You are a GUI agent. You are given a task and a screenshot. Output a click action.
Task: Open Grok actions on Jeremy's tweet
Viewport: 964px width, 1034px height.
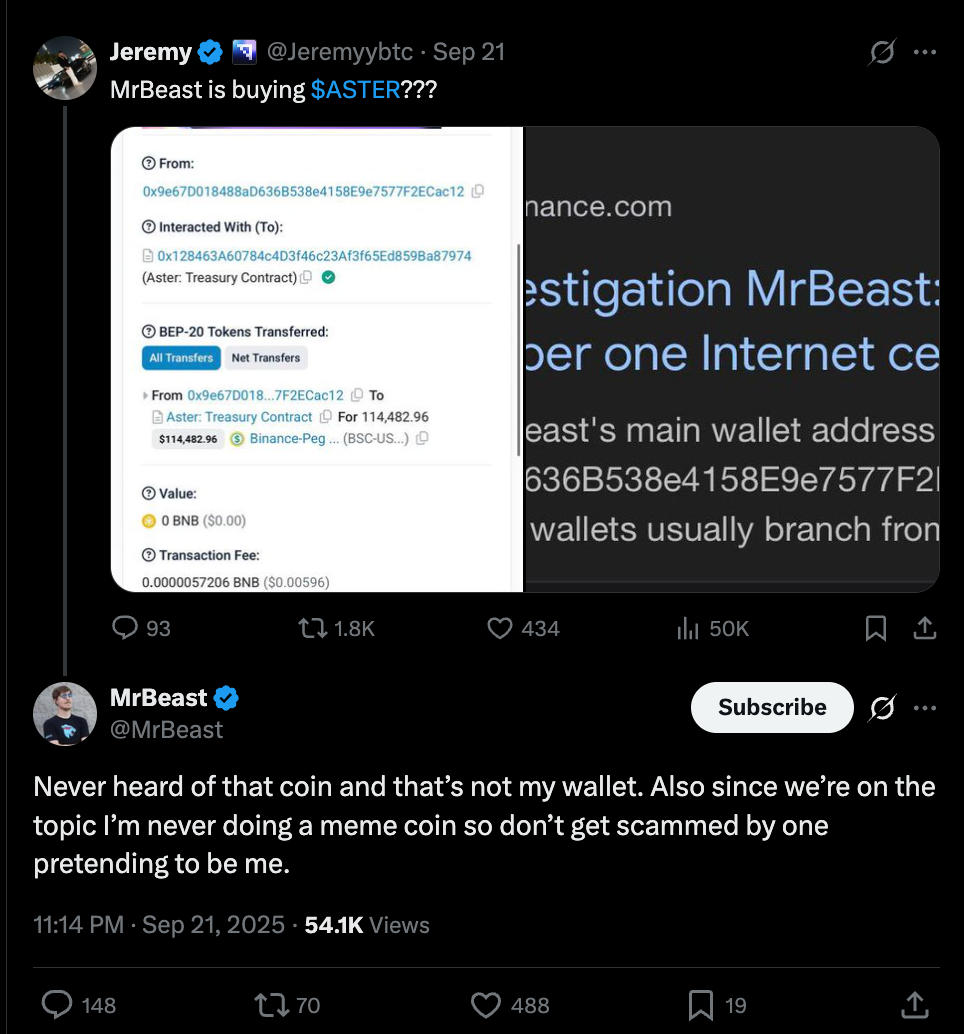click(881, 52)
